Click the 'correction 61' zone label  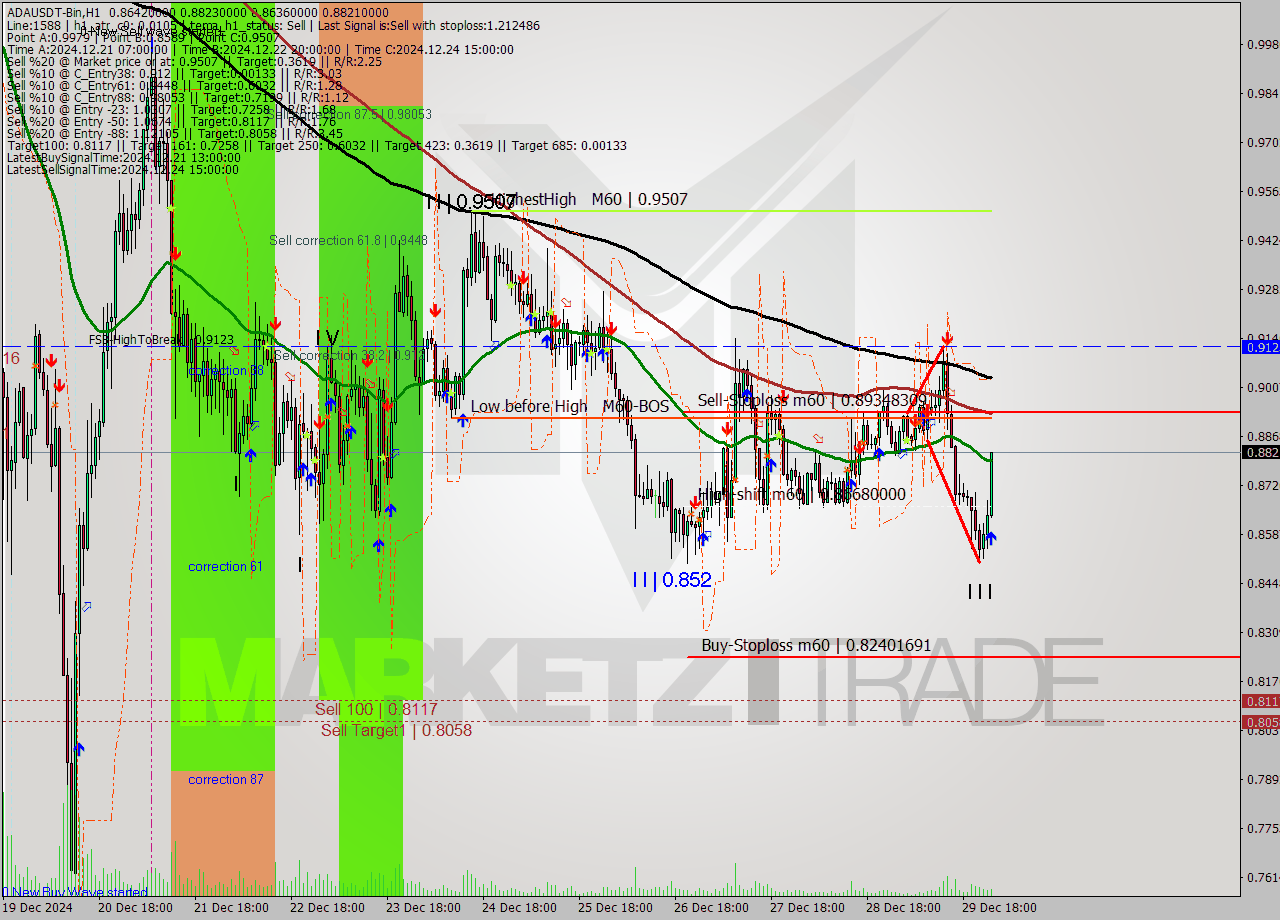(226, 567)
